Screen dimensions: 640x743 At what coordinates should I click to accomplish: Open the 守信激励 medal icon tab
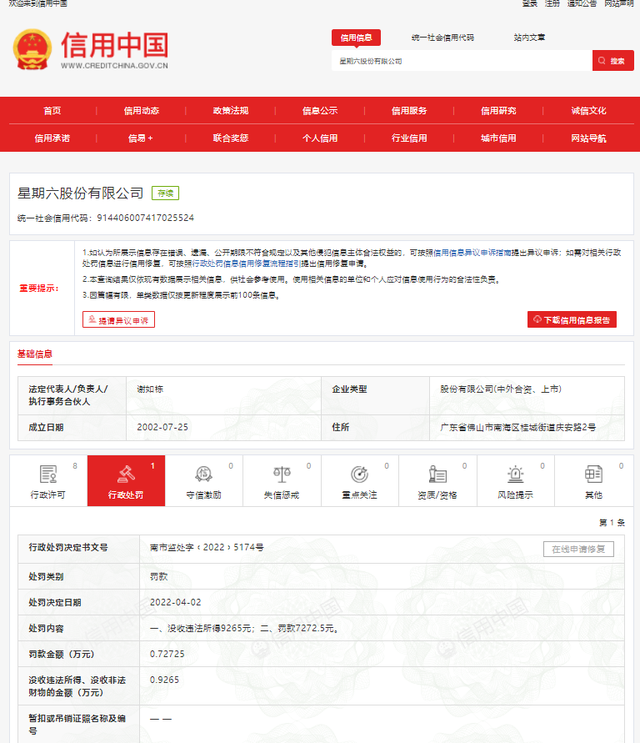pos(204,481)
